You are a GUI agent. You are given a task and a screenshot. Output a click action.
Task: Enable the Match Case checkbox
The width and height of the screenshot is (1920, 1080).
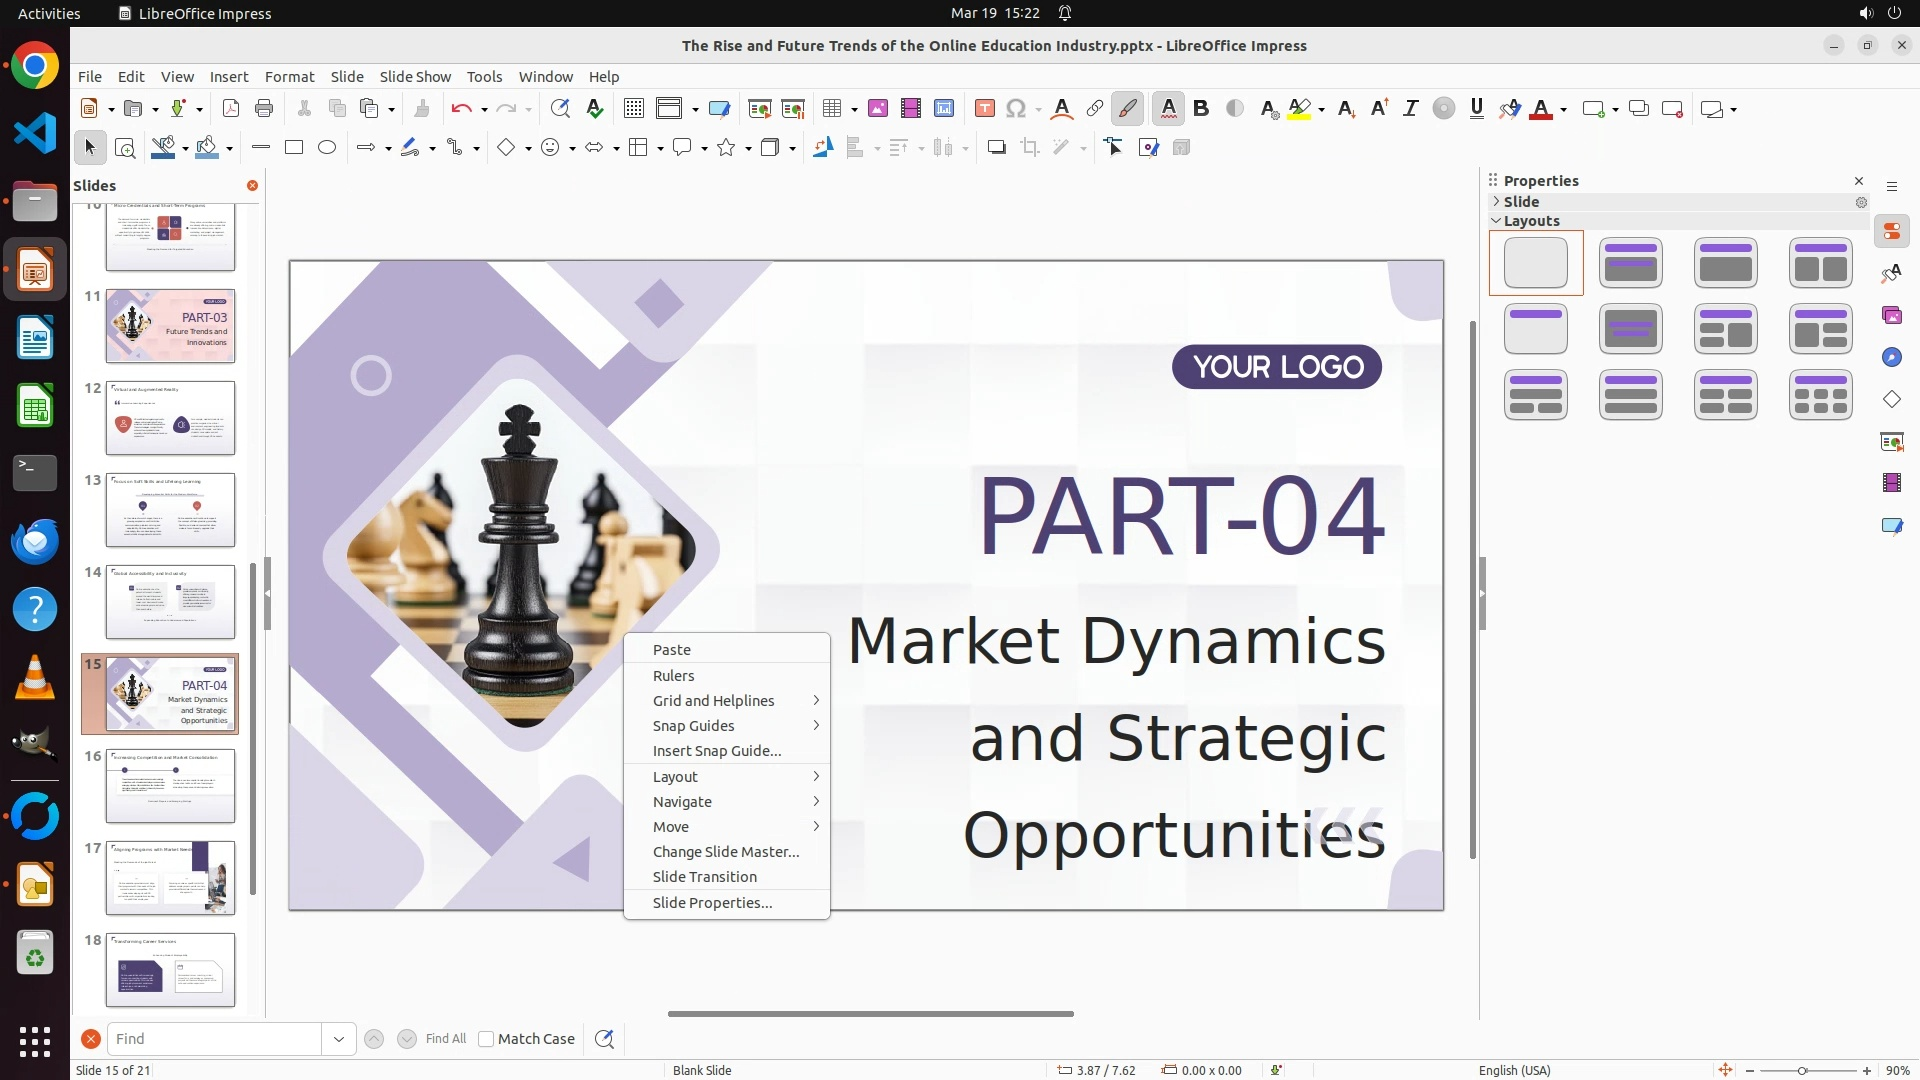coord(487,1039)
